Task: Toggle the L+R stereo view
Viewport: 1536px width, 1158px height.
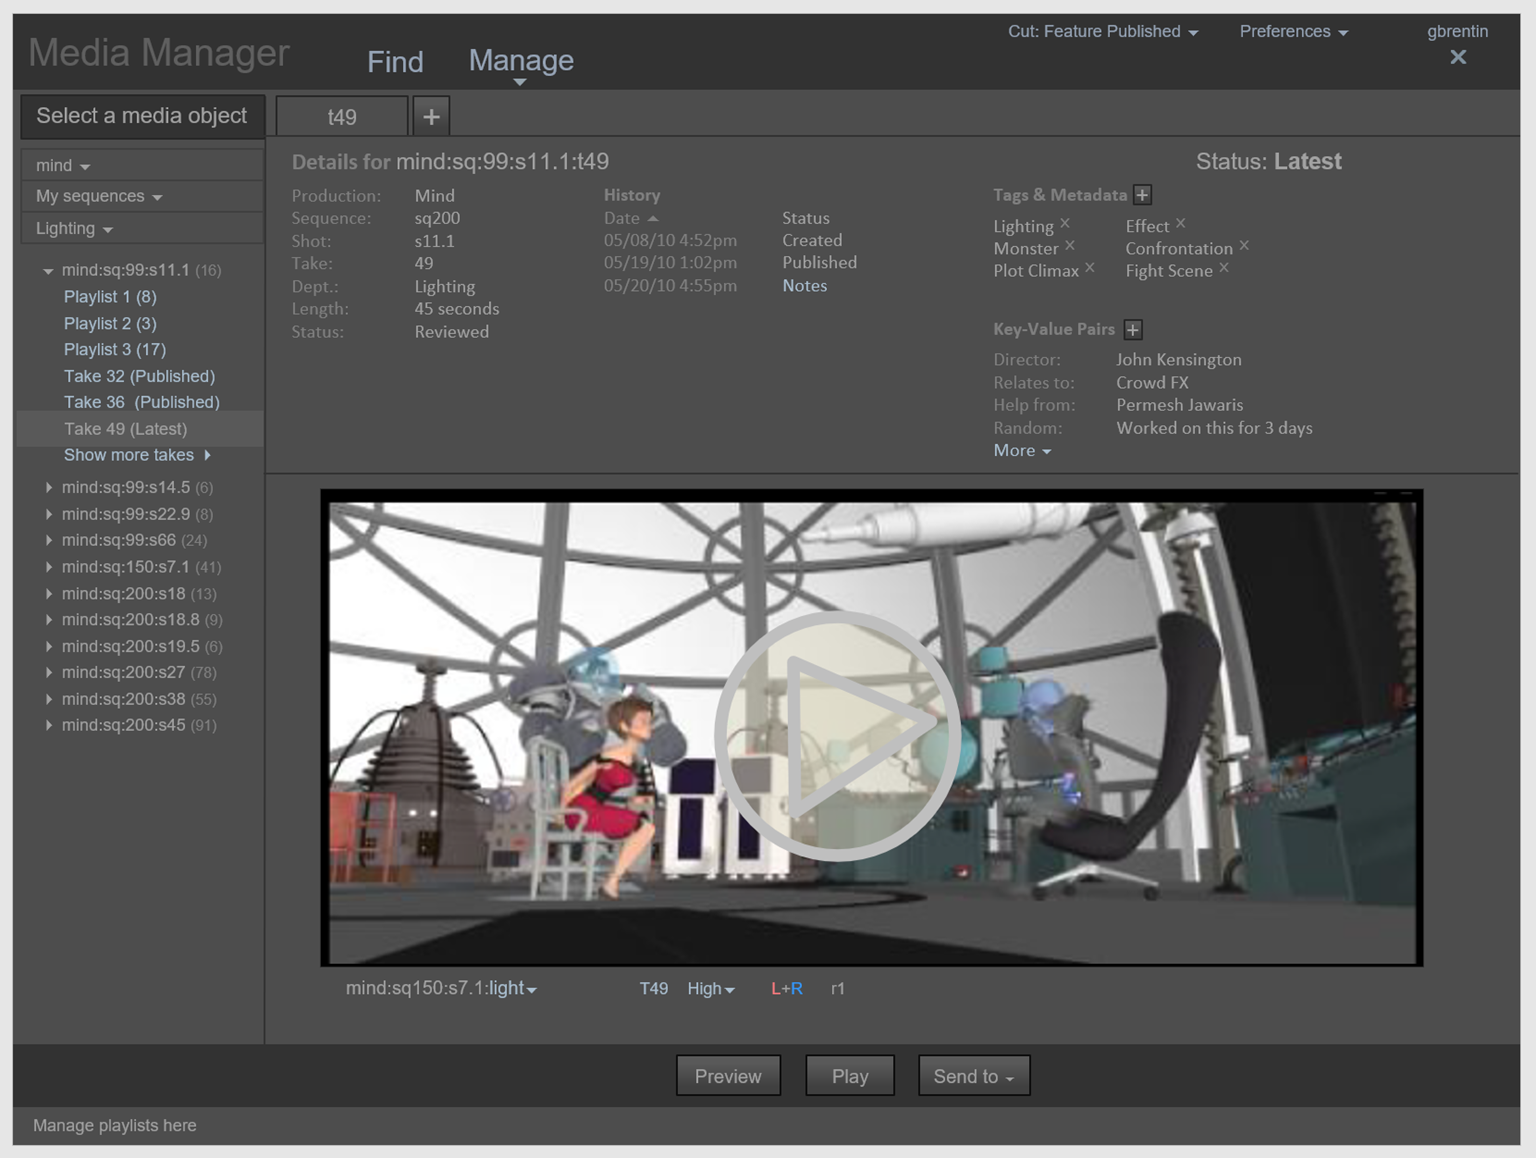Action: click(x=786, y=988)
